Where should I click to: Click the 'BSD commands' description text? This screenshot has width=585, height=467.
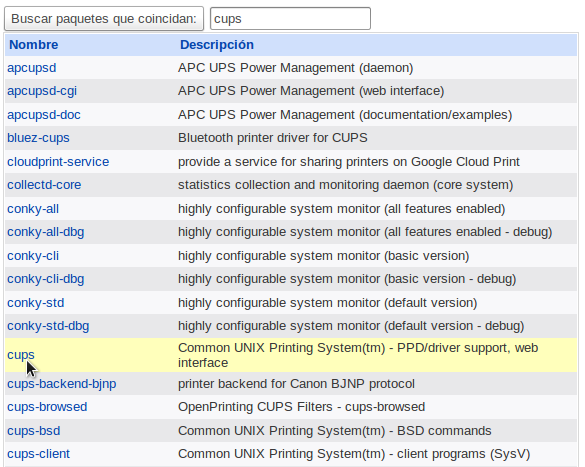click(x=335, y=431)
